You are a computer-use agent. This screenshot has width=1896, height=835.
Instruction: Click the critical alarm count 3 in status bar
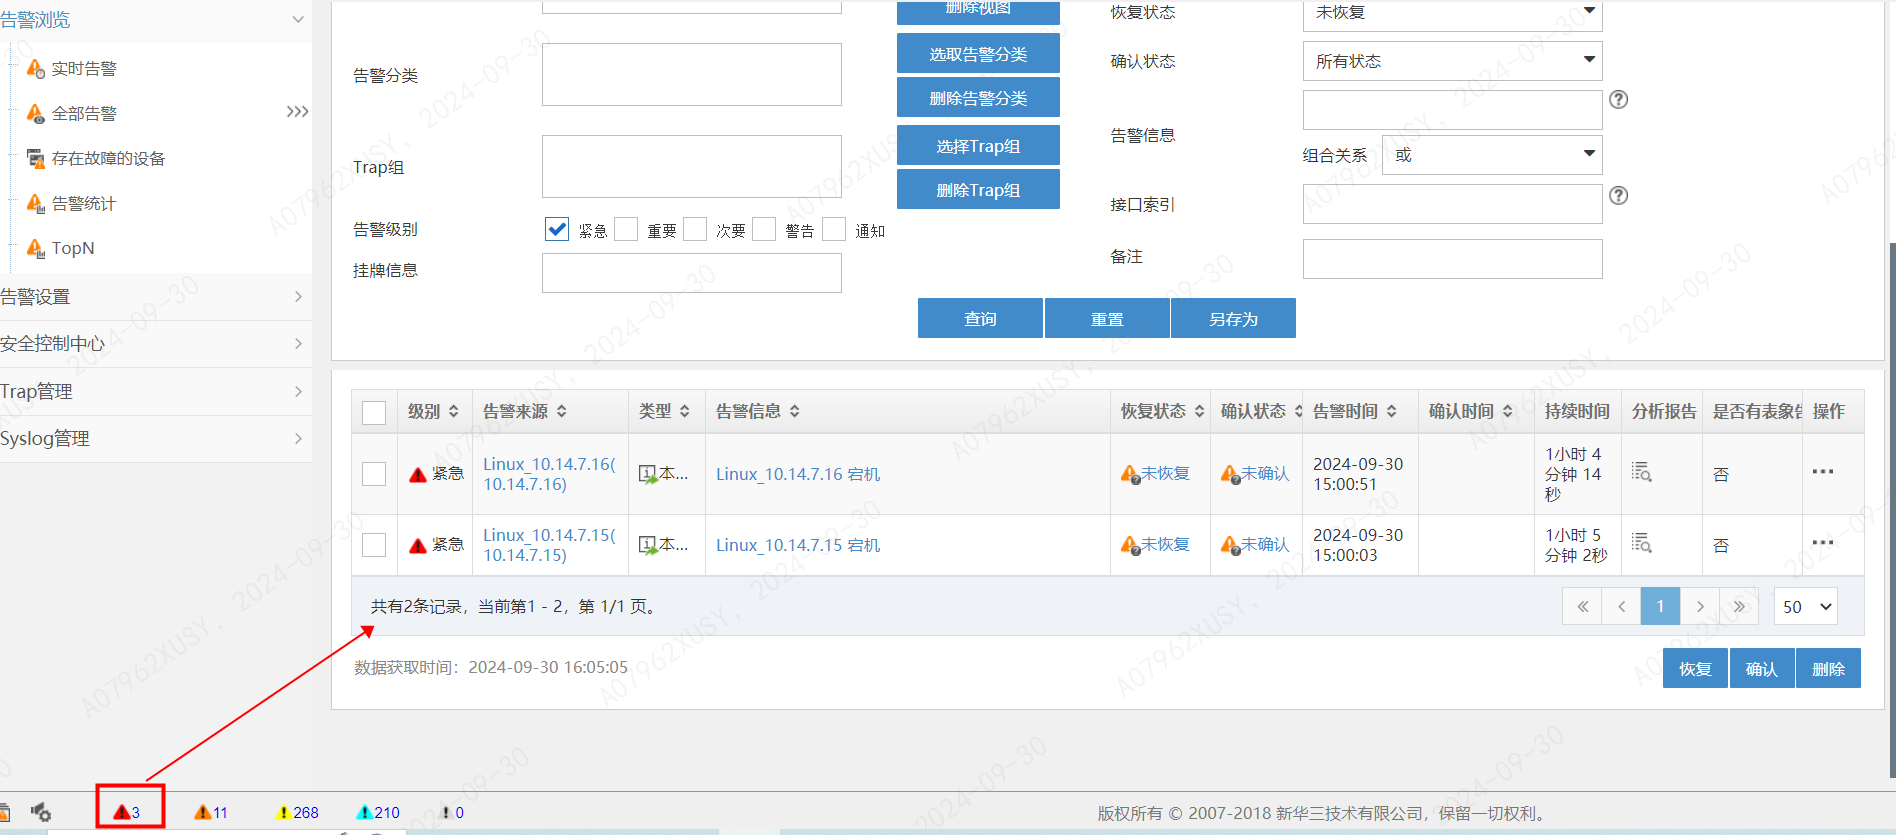(127, 812)
